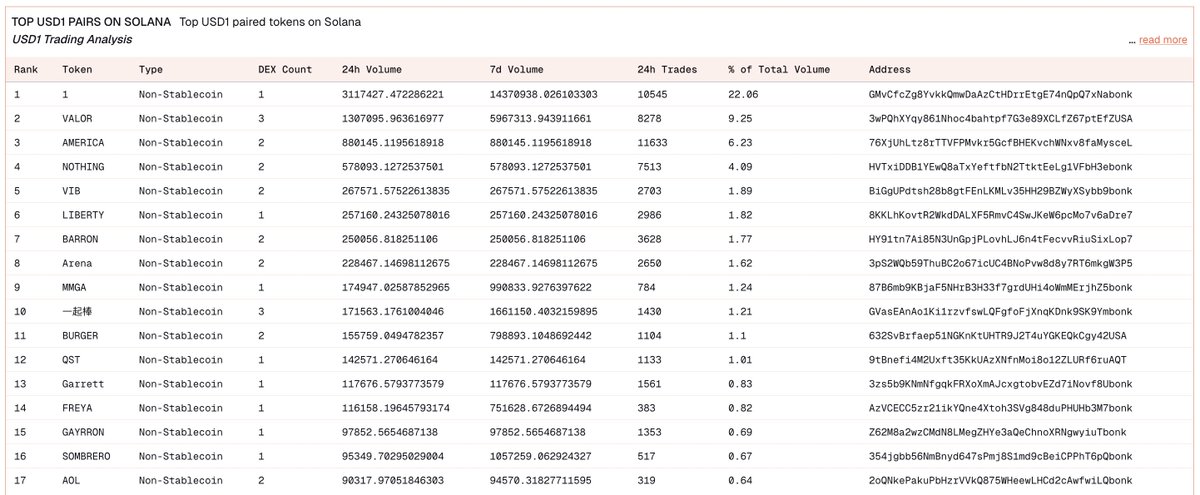The image size is (1200, 495).
Task: Select the NOTHING token cell
Action: [83, 166]
